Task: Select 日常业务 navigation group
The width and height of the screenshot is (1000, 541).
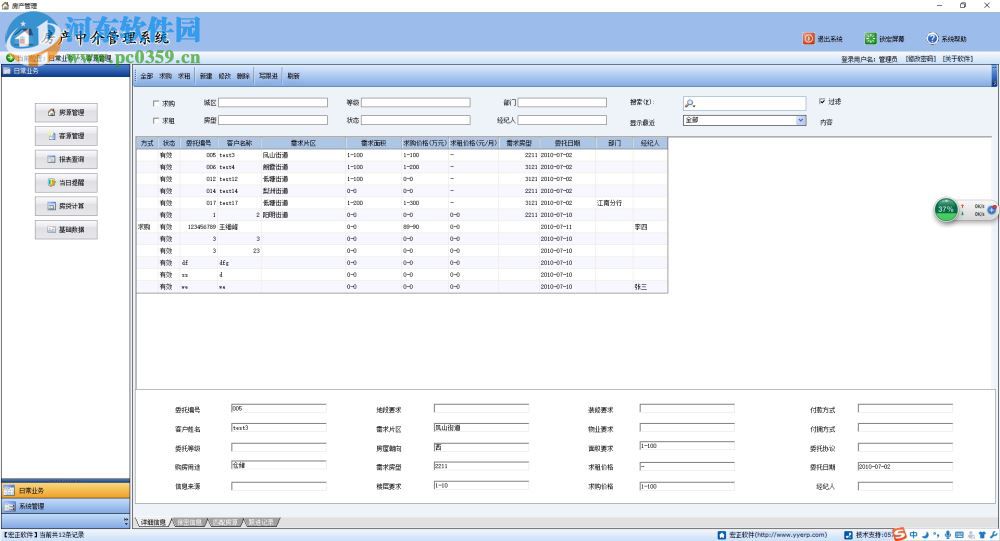Action: tap(66, 491)
